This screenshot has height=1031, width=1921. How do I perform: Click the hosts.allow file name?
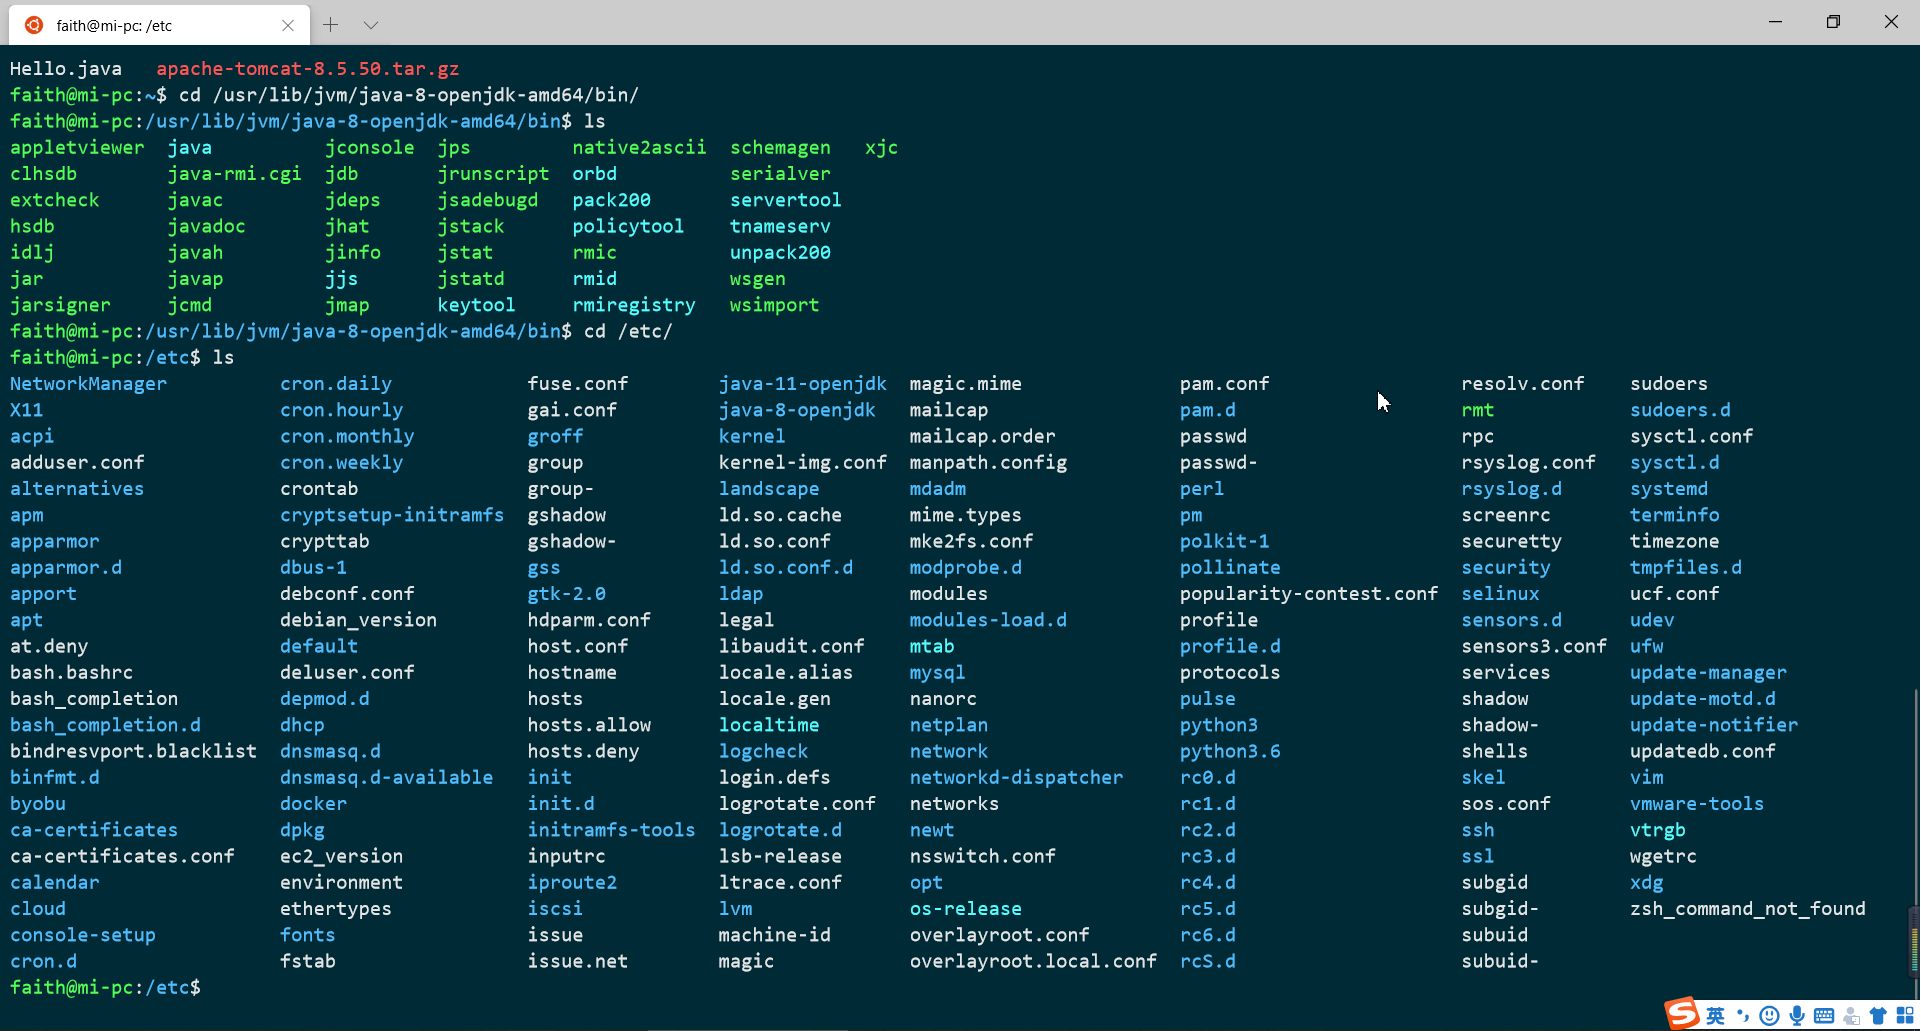(x=589, y=725)
